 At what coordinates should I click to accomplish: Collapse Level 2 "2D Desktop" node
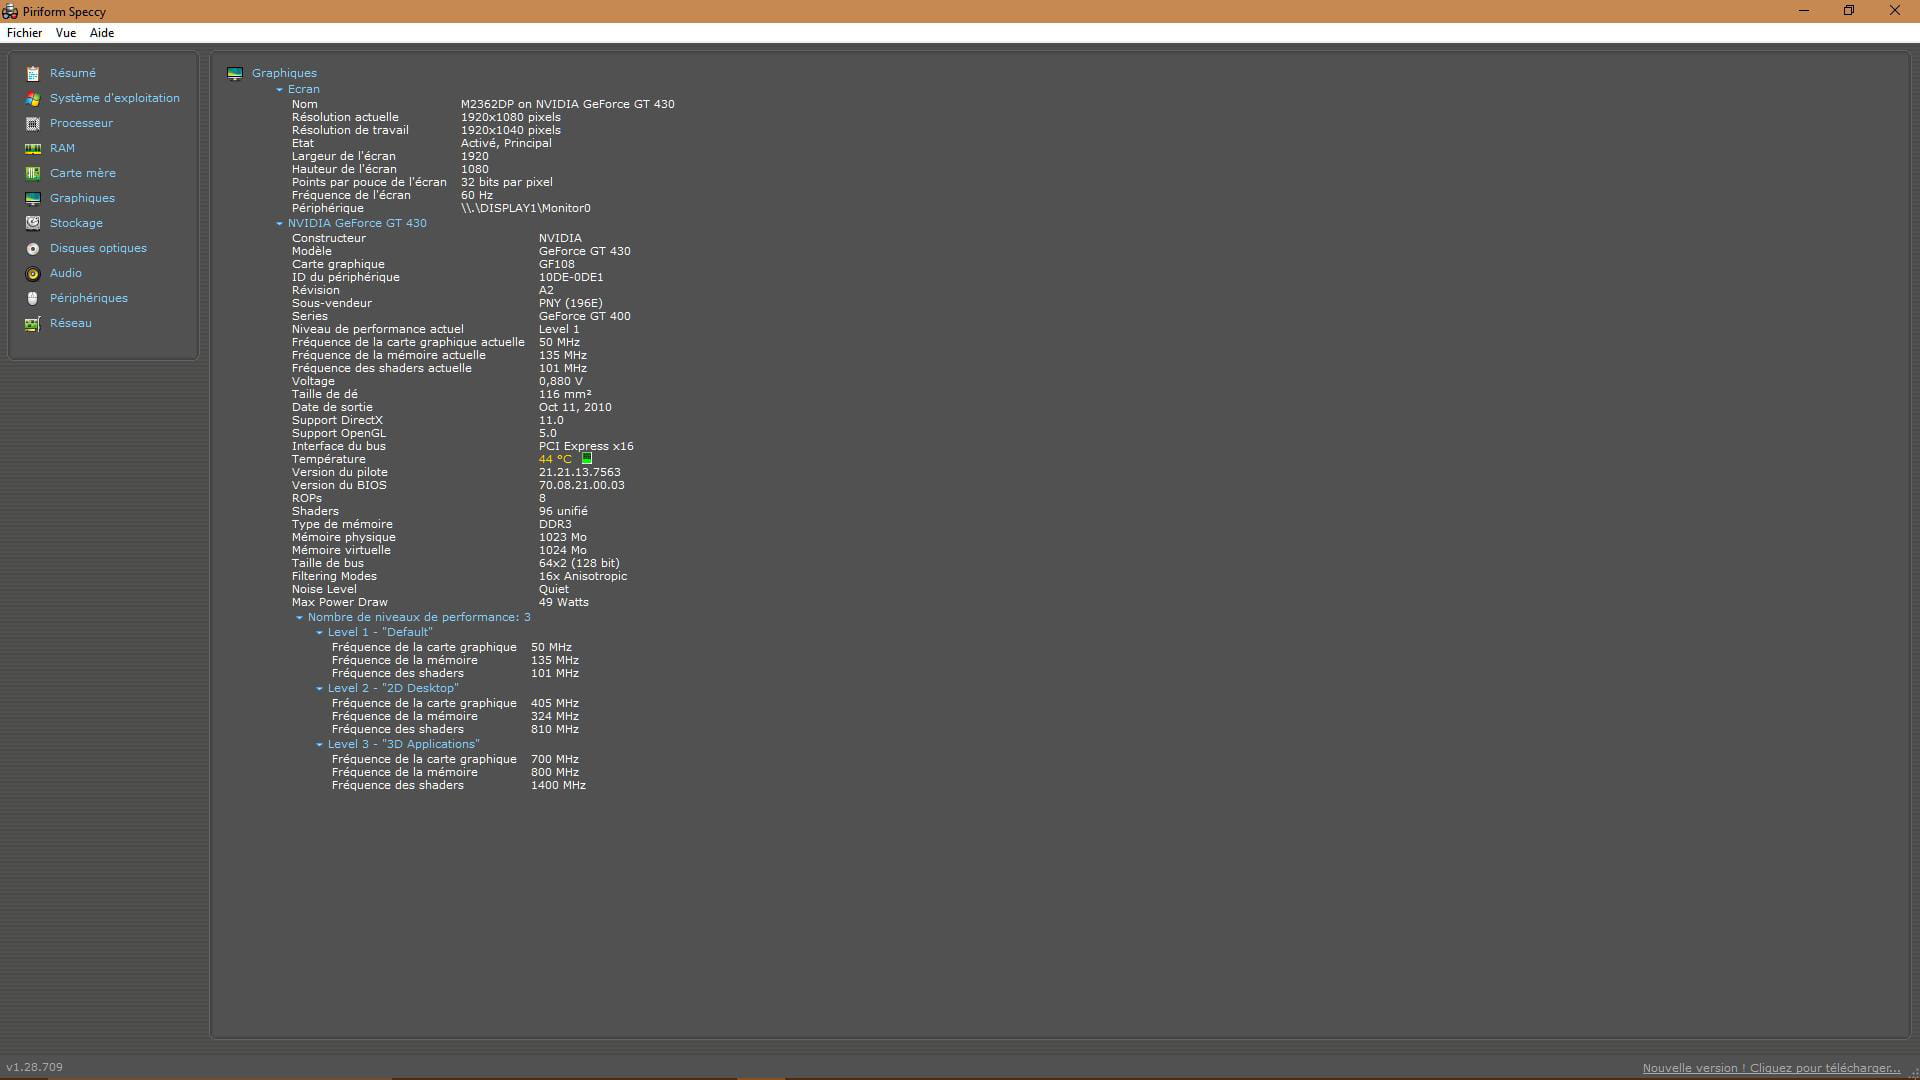(x=319, y=689)
